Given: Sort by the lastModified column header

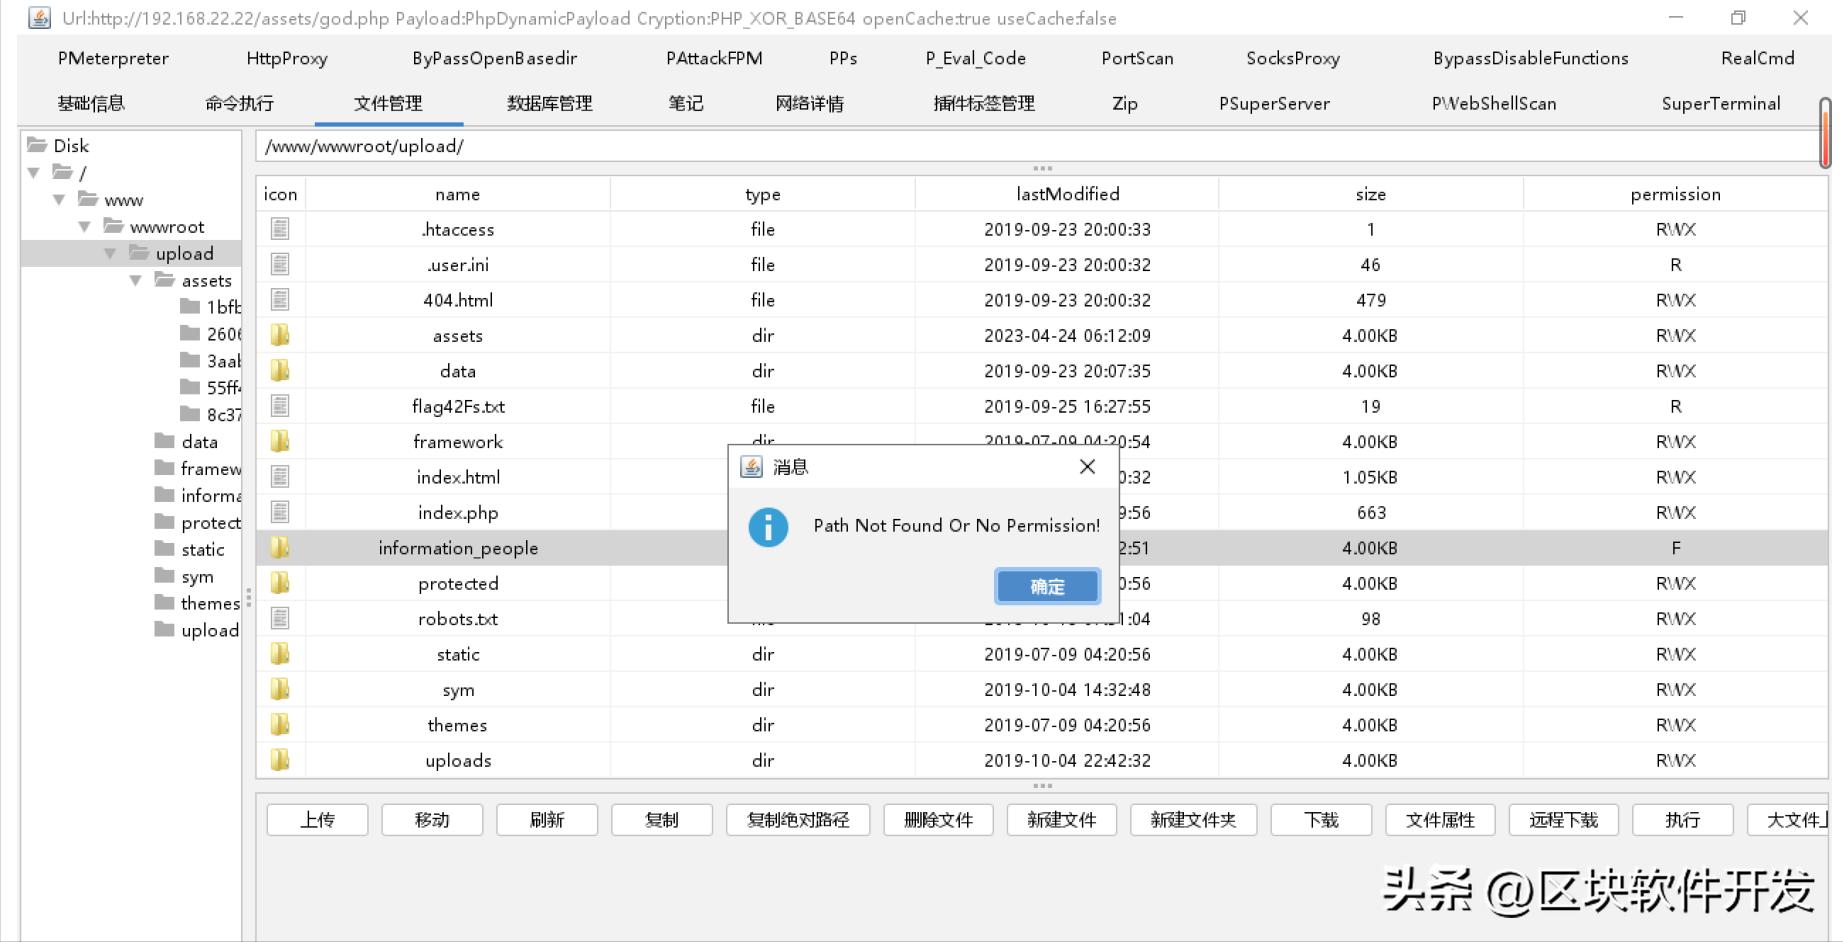Looking at the screenshot, I should pyautogui.click(x=1067, y=194).
